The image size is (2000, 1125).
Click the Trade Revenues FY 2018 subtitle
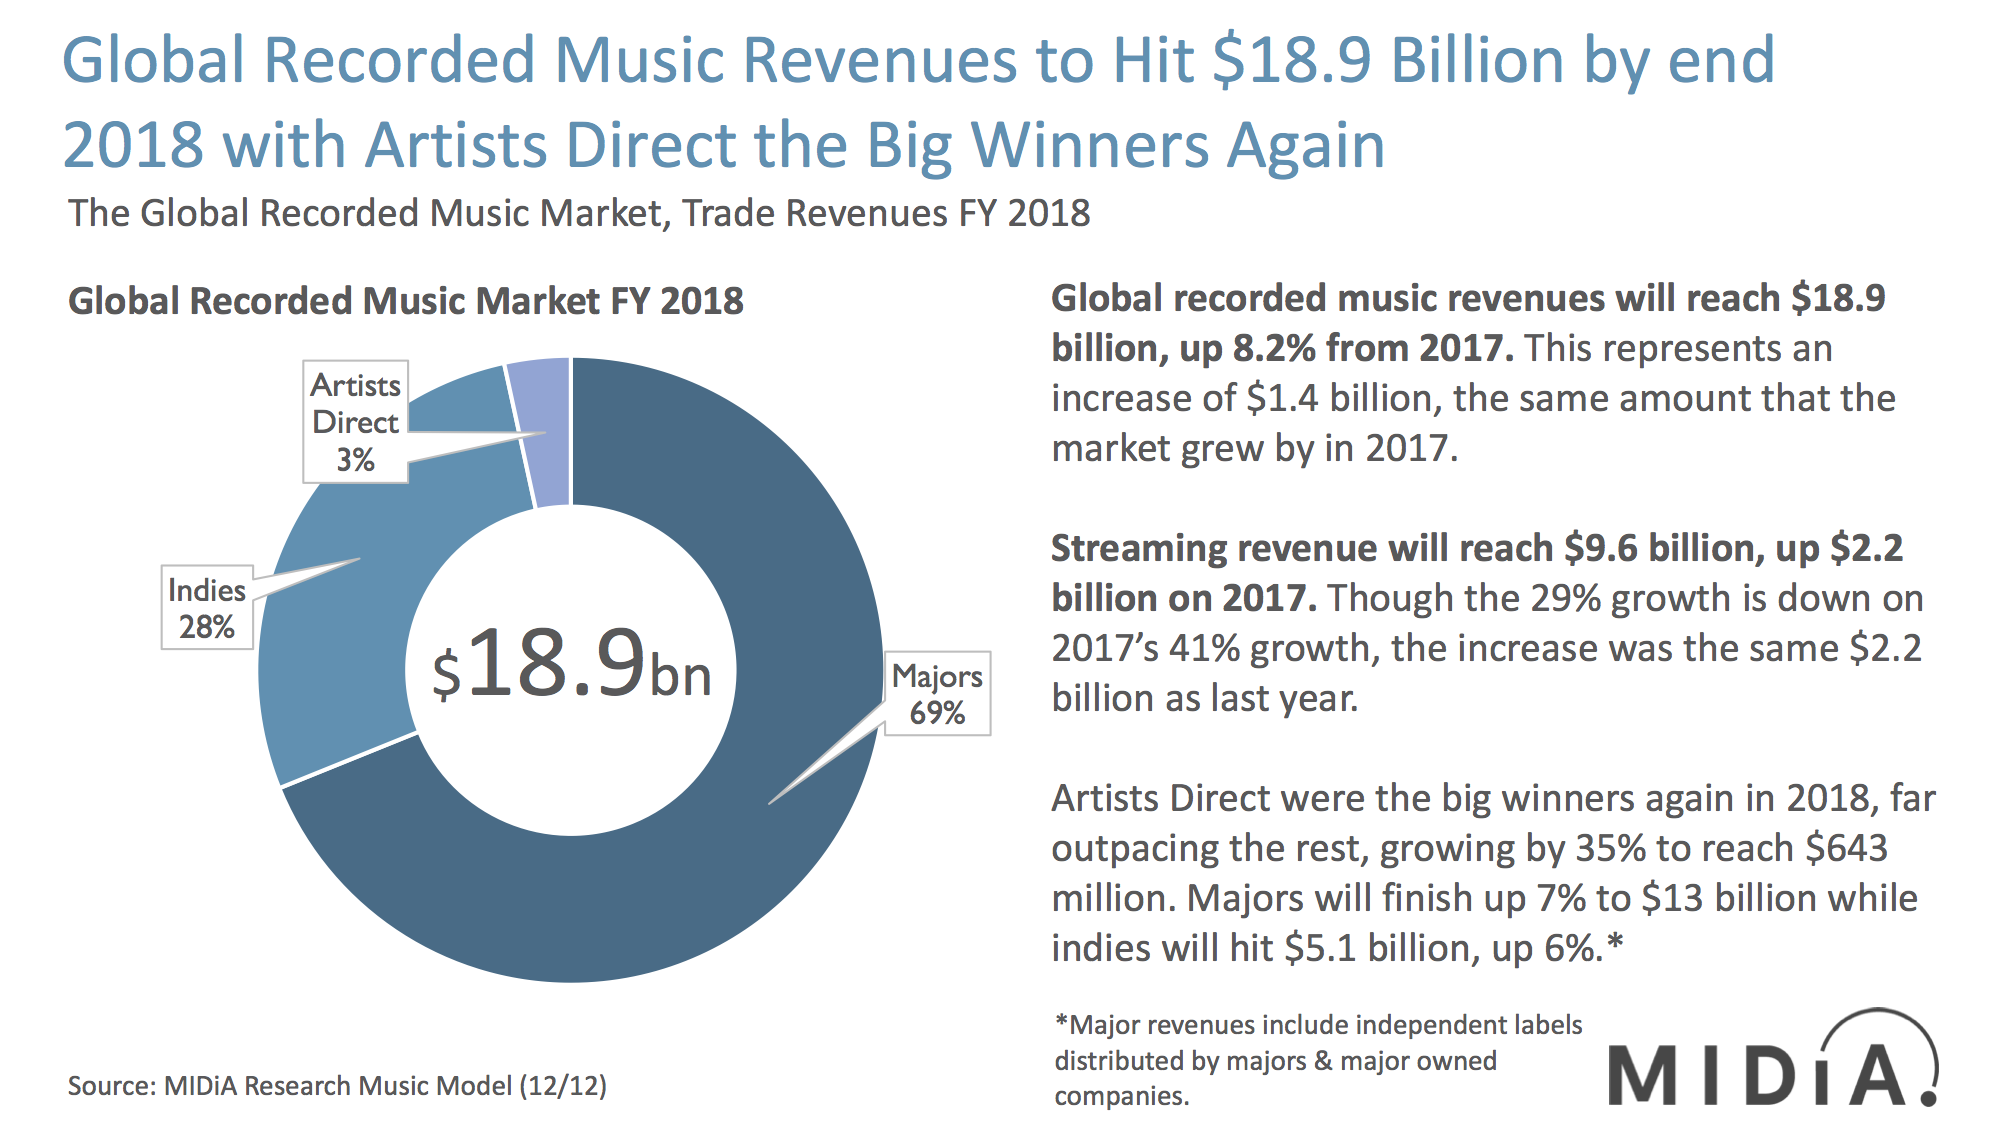579,213
